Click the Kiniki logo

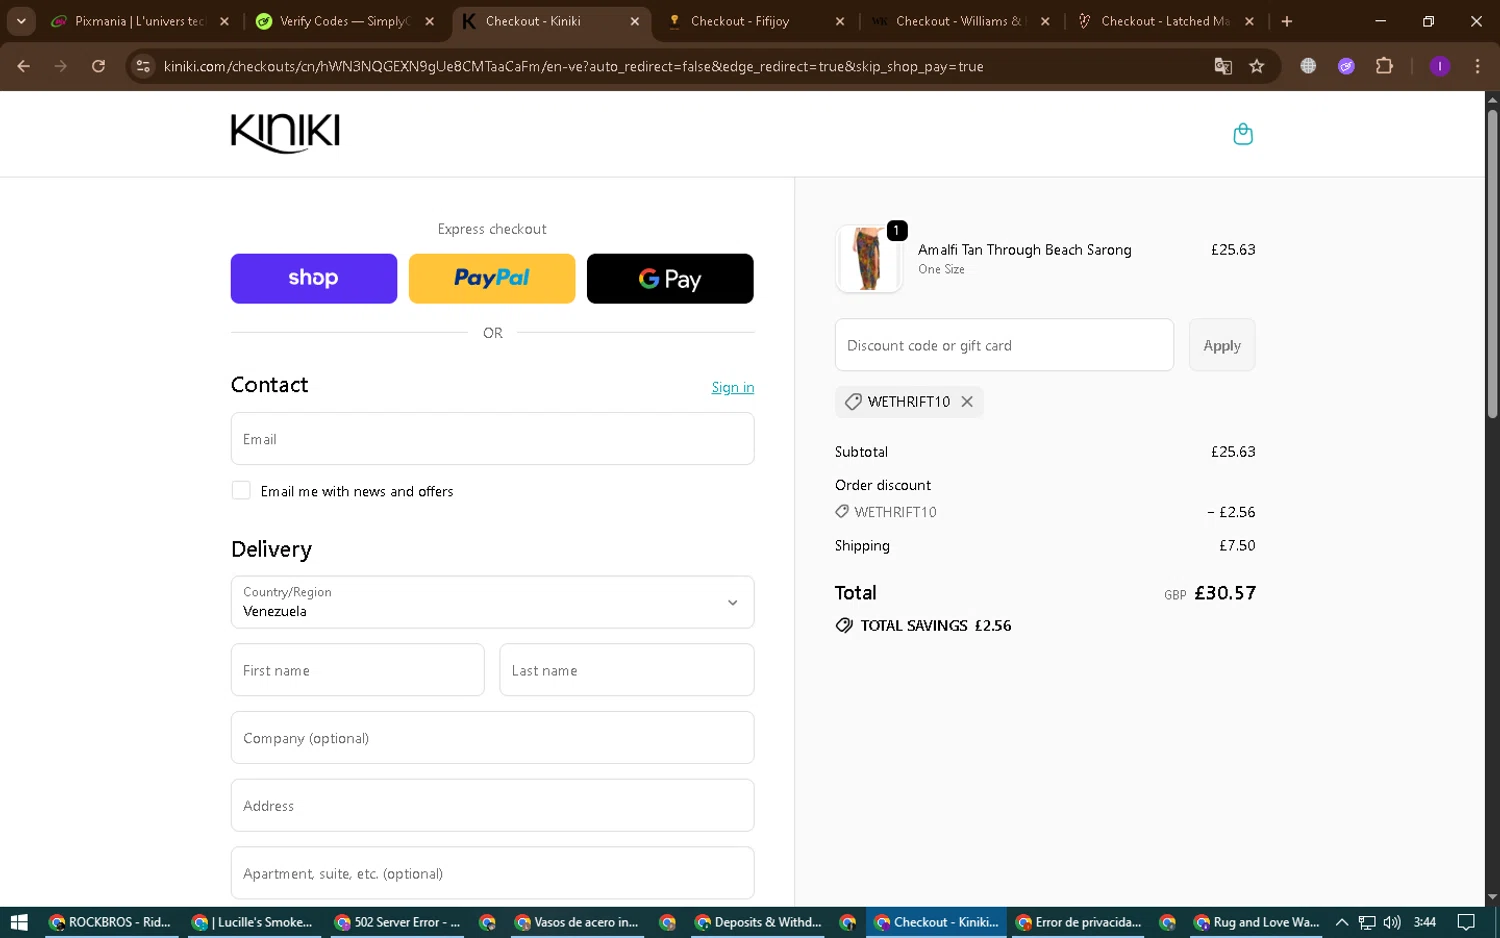[x=285, y=133]
